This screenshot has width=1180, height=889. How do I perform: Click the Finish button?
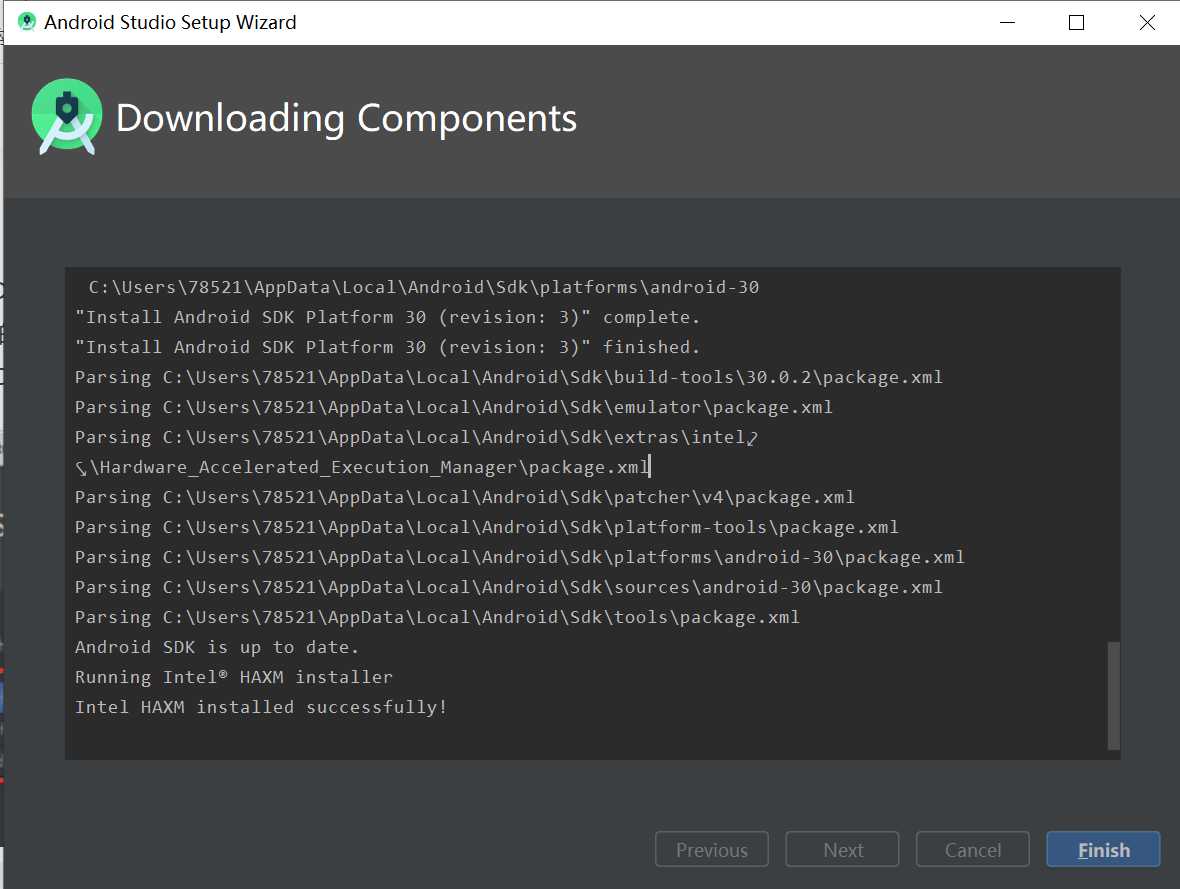1102,849
